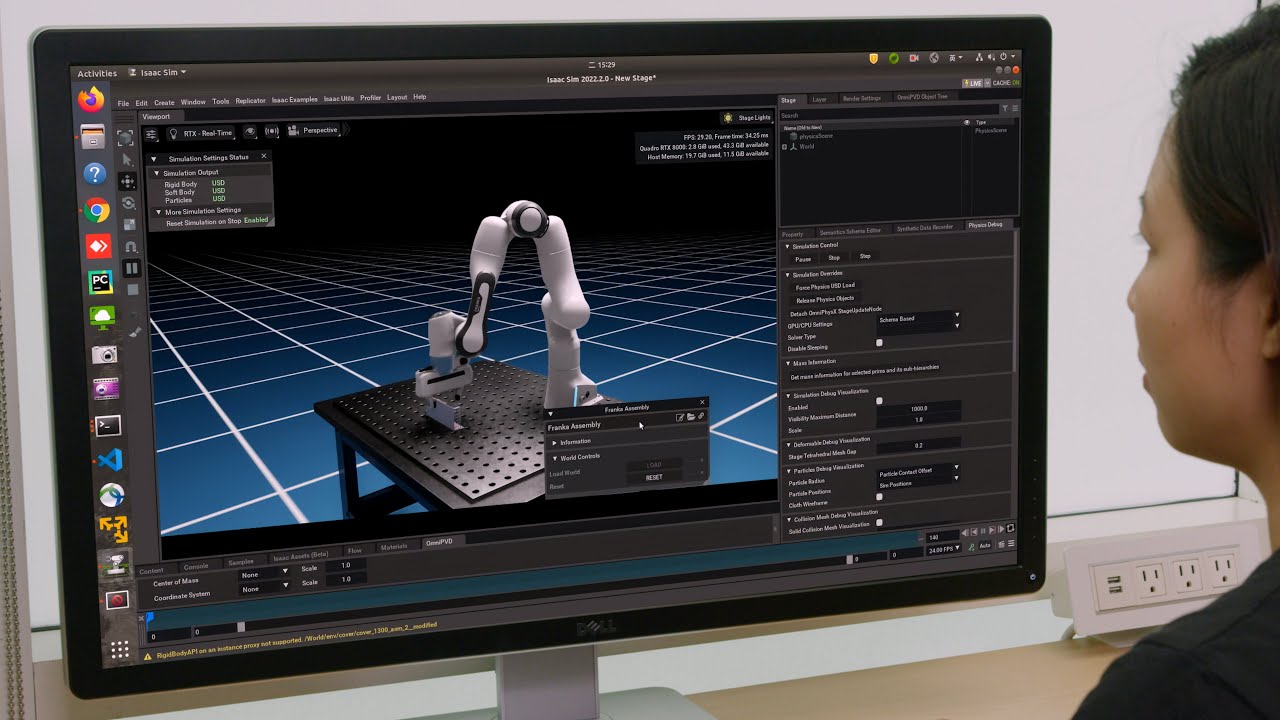Click the Stage Tetrahedral Mesh Gap value field
Viewport: 1280px width, 720px height.
click(919, 445)
